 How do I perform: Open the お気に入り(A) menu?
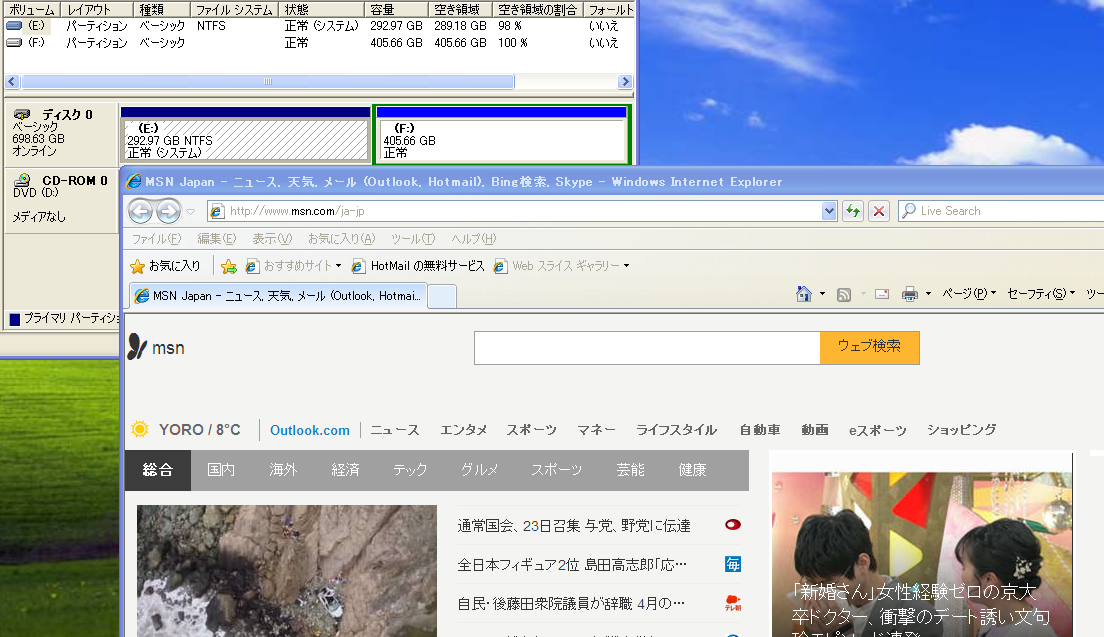click(341, 239)
